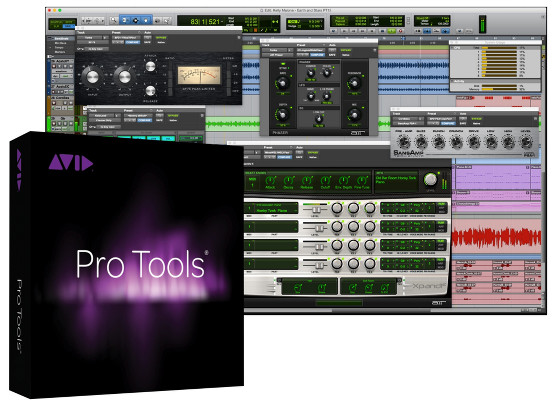Viewport: 560px width, 403px height.
Task: Click the red waveform audio clip
Action: pyautogui.click(x=496, y=237)
